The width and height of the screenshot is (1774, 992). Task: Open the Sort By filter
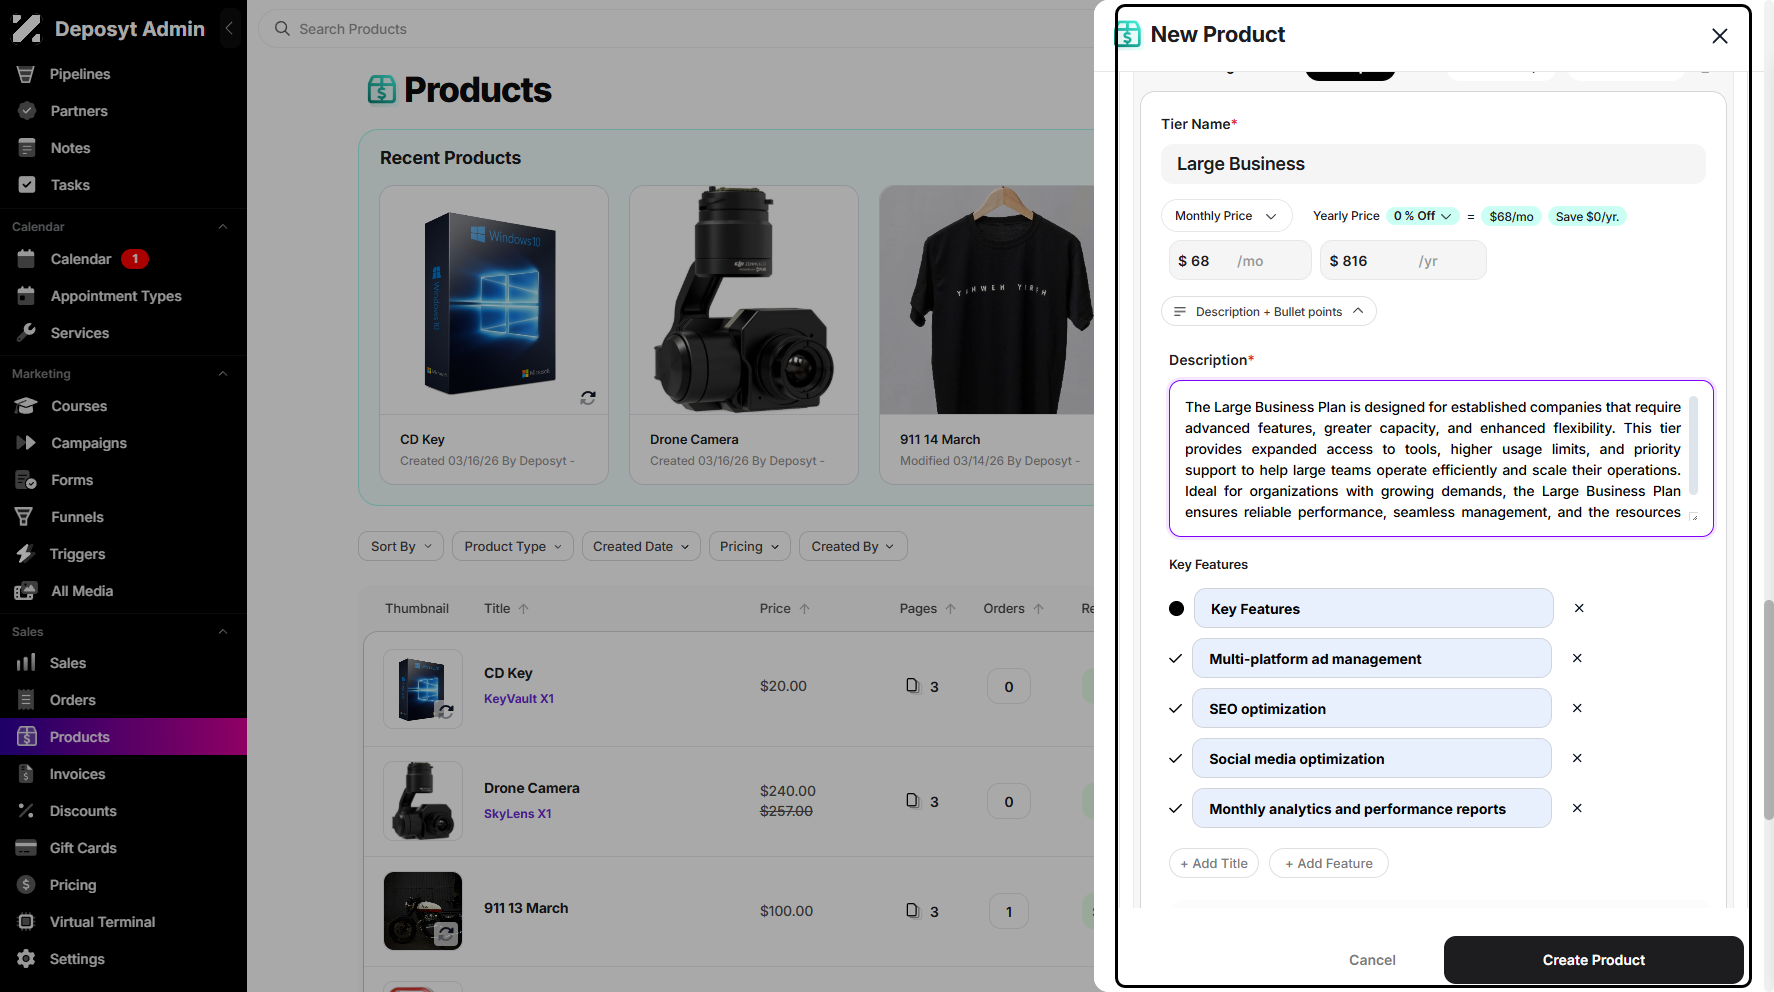point(401,547)
